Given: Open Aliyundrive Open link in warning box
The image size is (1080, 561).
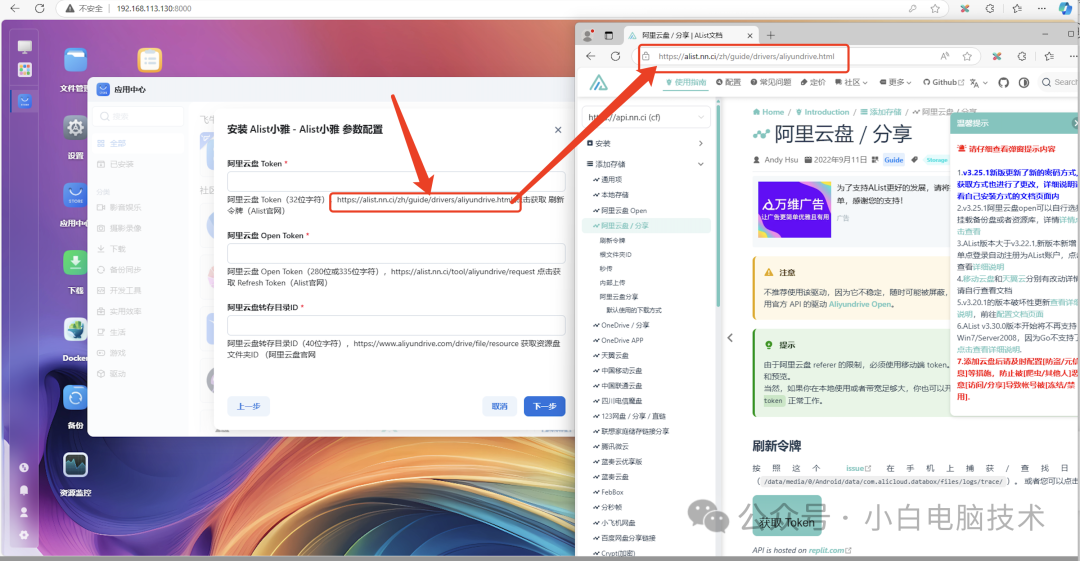Looking at the screenshot, I should pyautogui.click(x=860, y=304).
